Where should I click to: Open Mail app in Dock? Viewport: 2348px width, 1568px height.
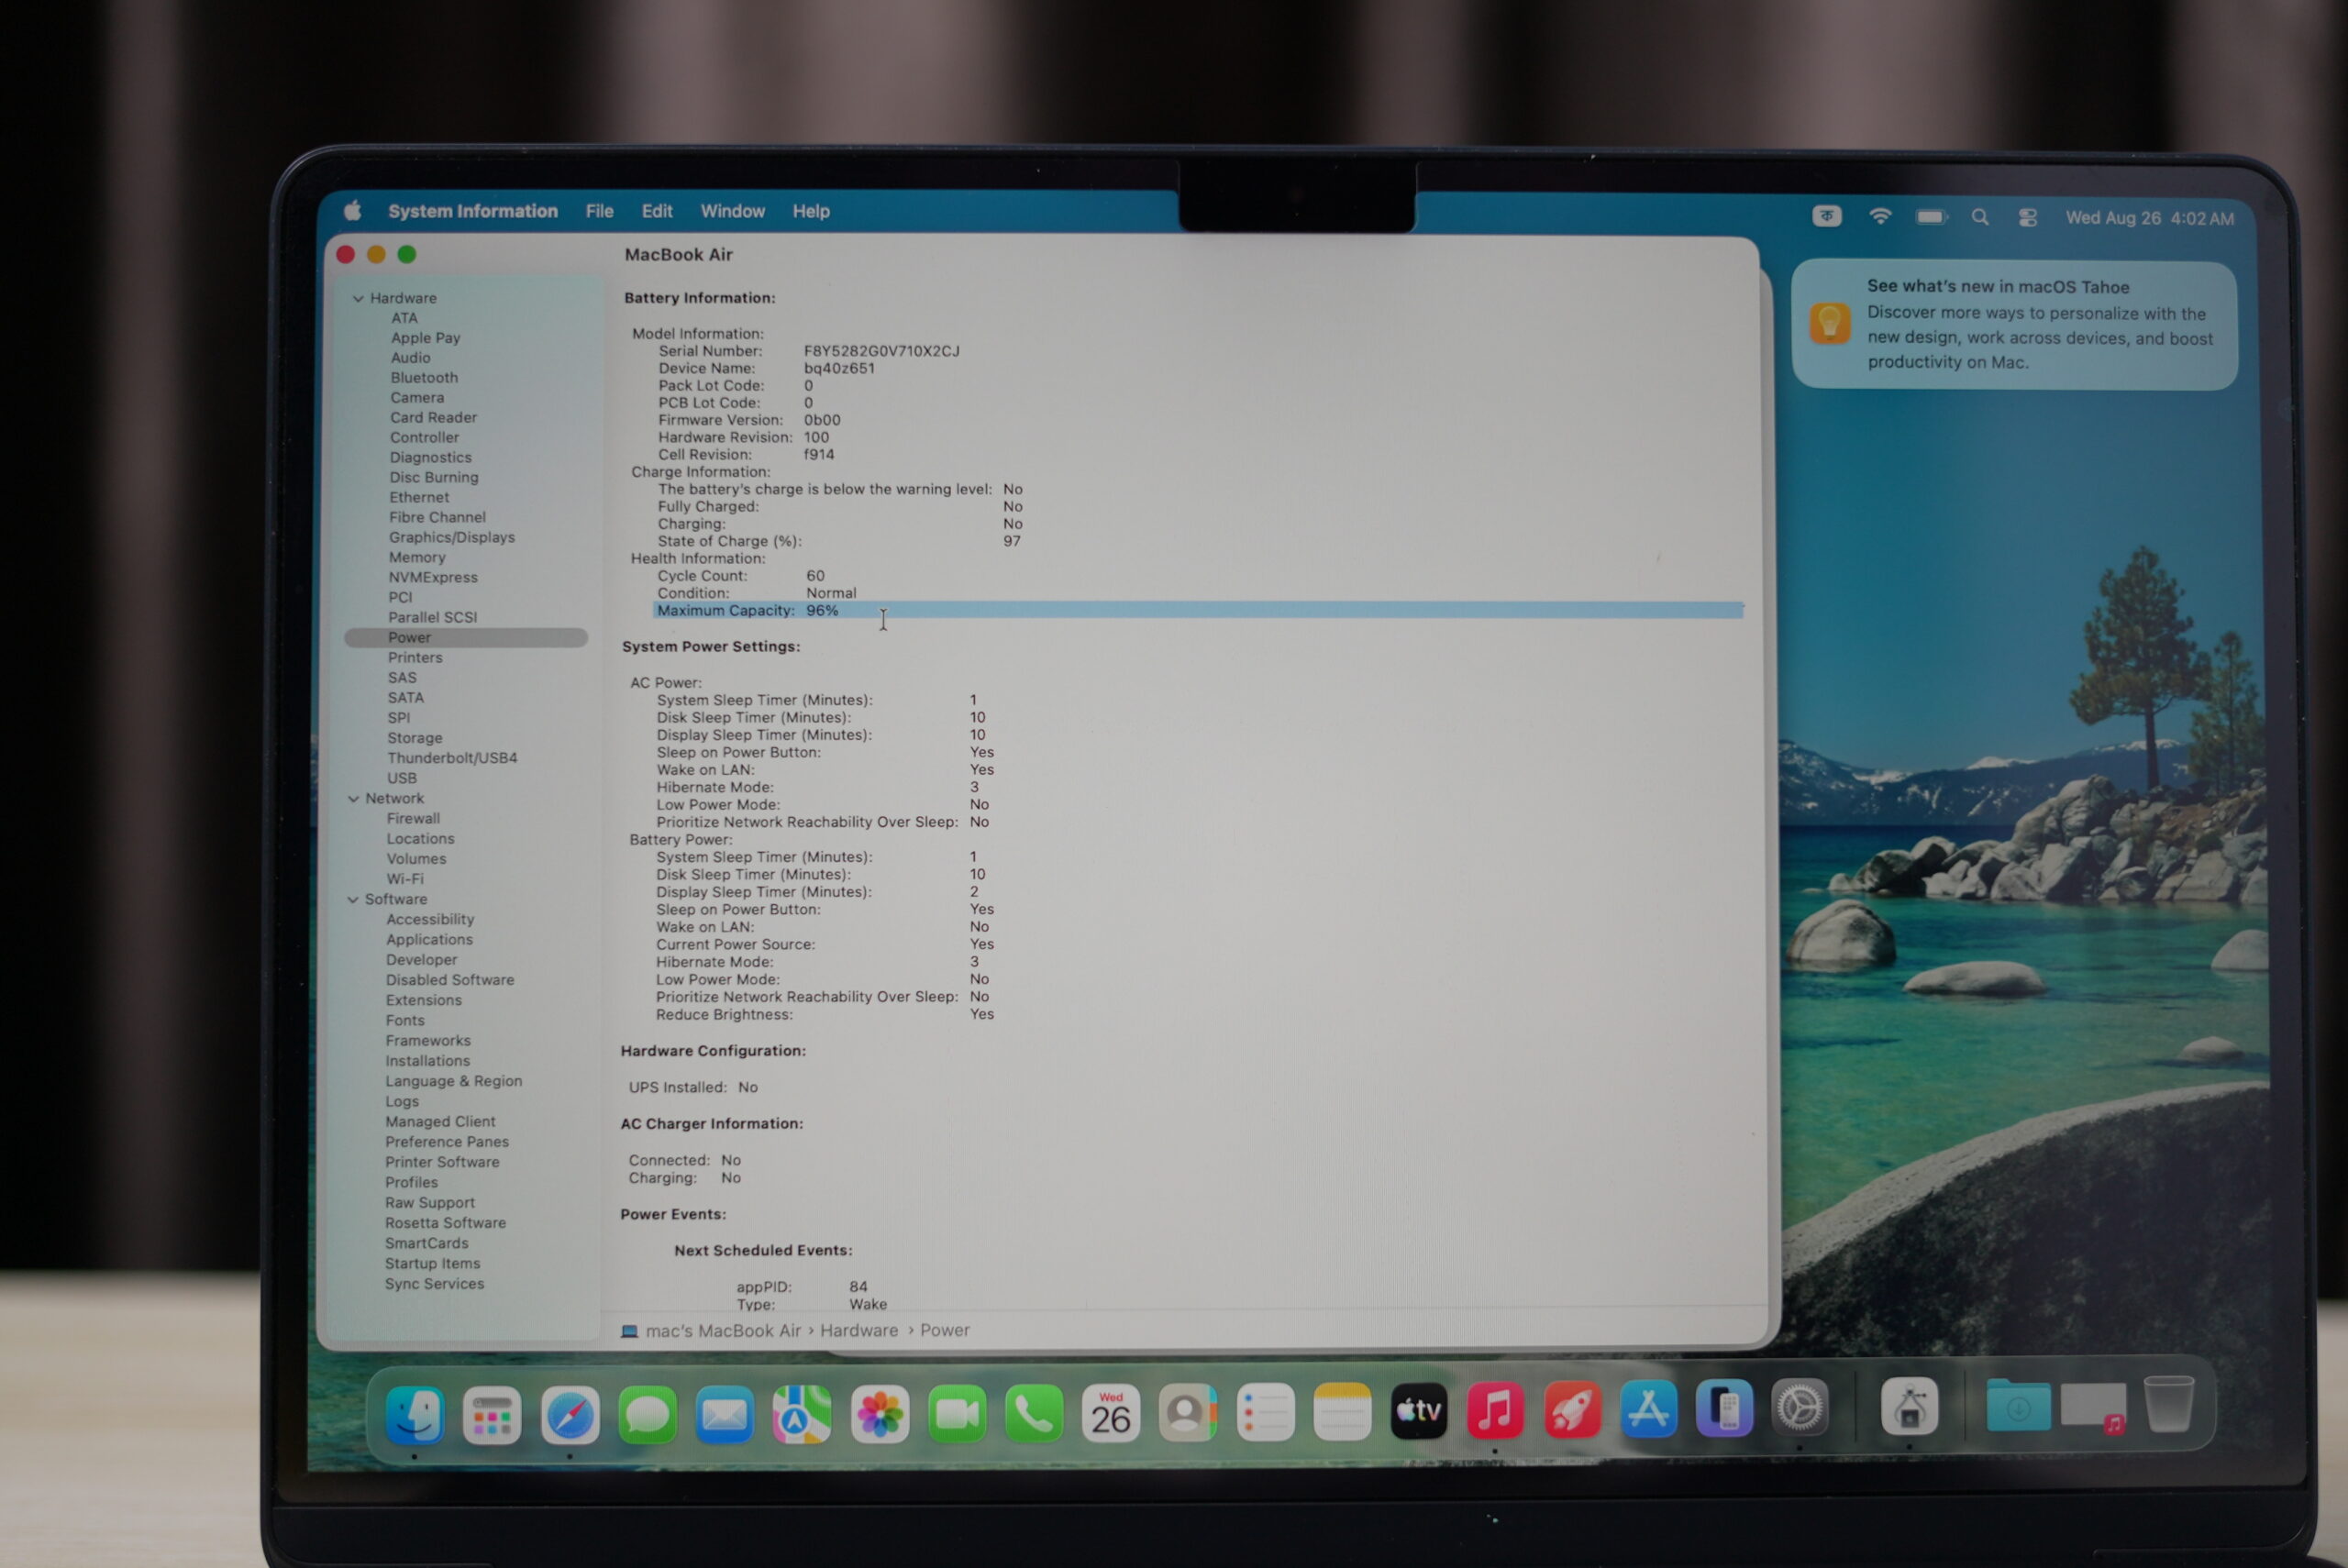point(724,1414)
